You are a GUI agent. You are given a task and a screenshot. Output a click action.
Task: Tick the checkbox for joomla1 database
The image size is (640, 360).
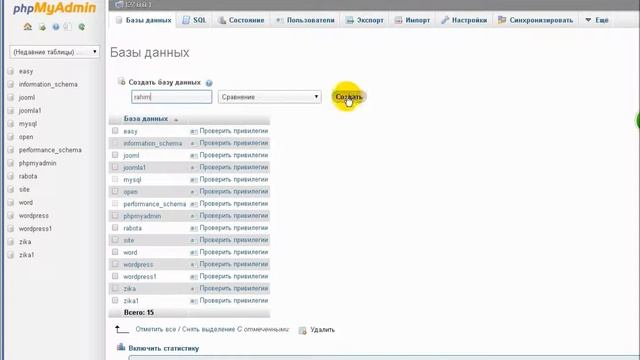(115, 167)
